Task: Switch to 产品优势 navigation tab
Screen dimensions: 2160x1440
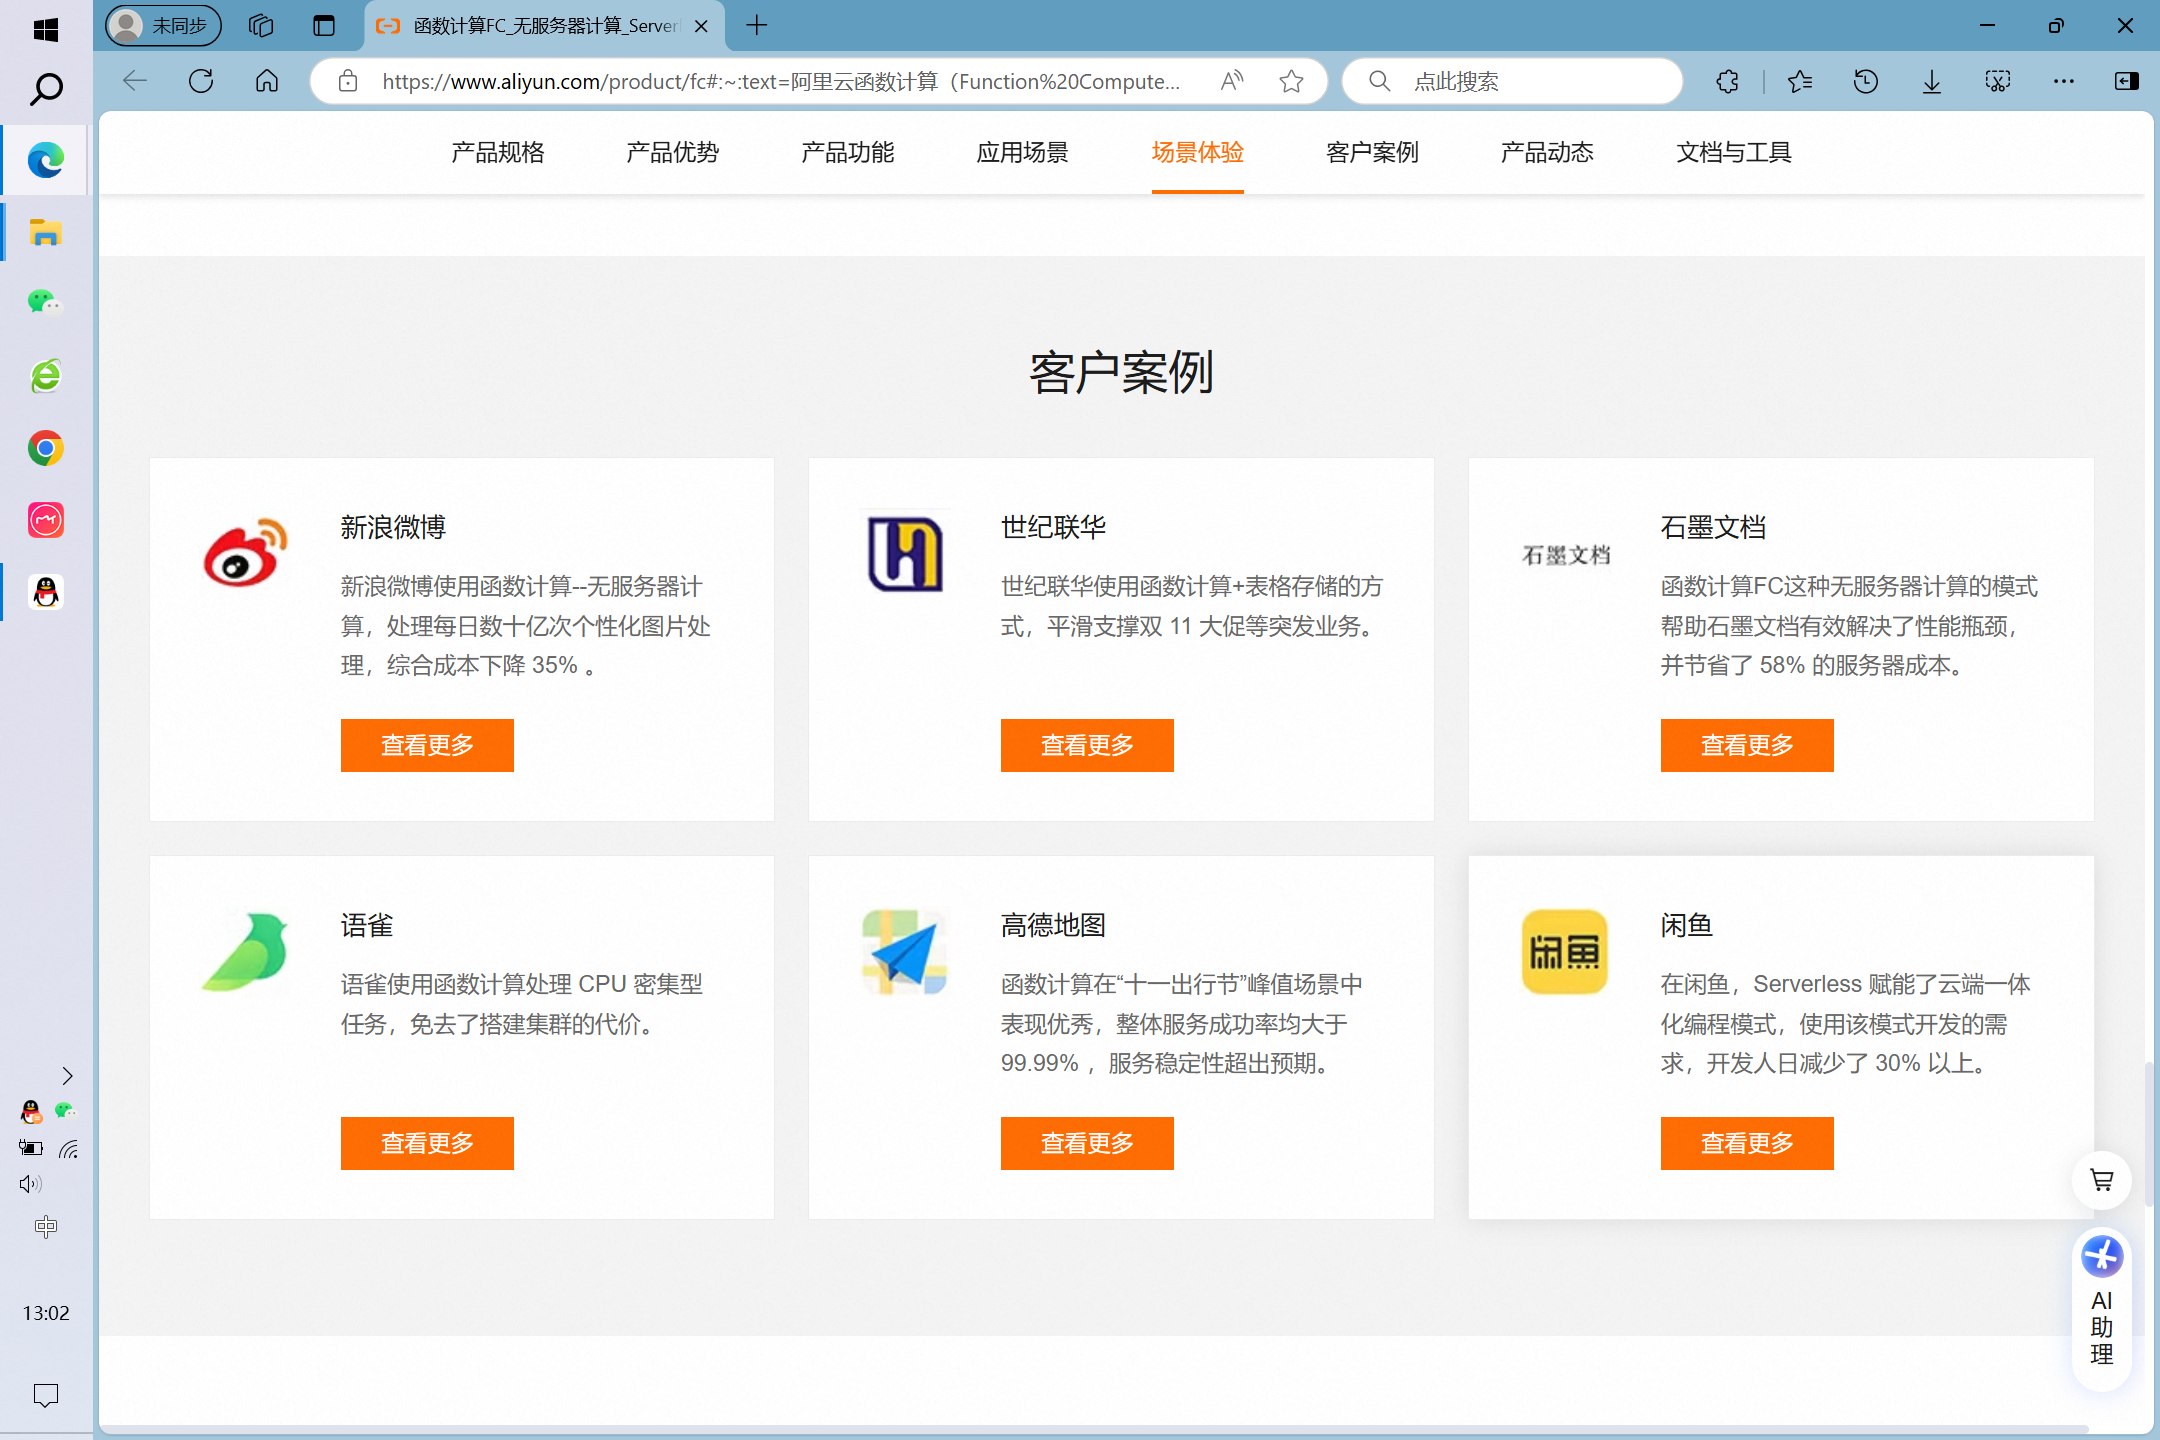Action: coord(672,152)
